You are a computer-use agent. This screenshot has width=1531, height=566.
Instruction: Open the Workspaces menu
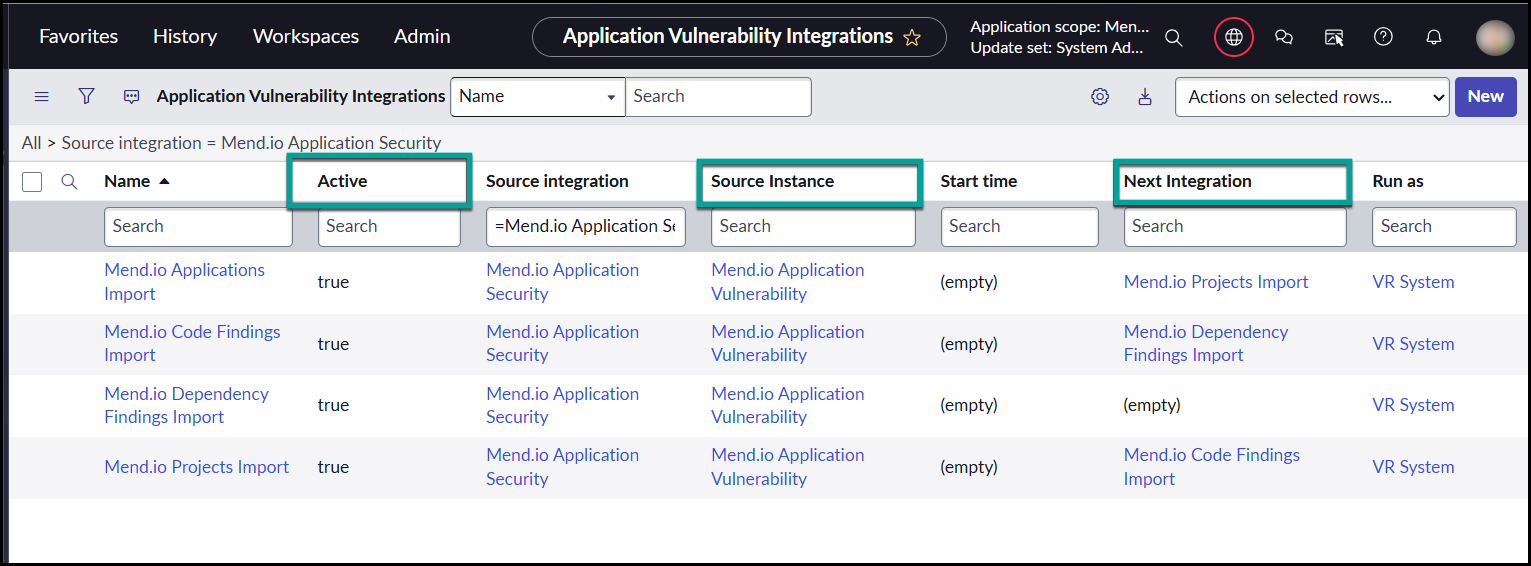(306, 37)
